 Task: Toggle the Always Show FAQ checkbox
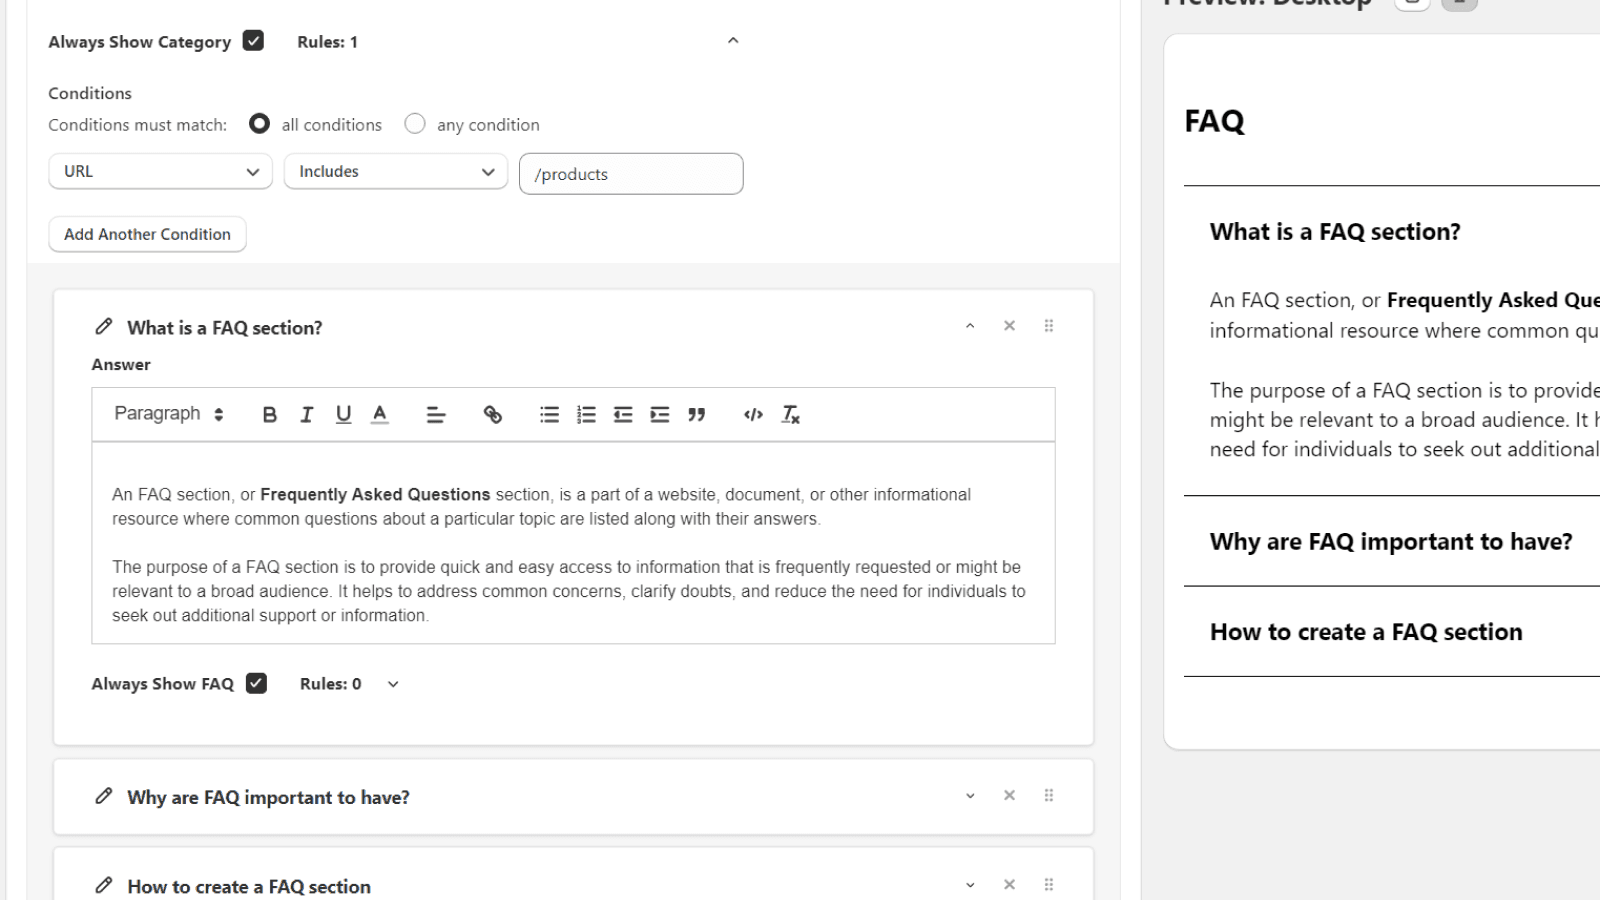pos(257,683)
